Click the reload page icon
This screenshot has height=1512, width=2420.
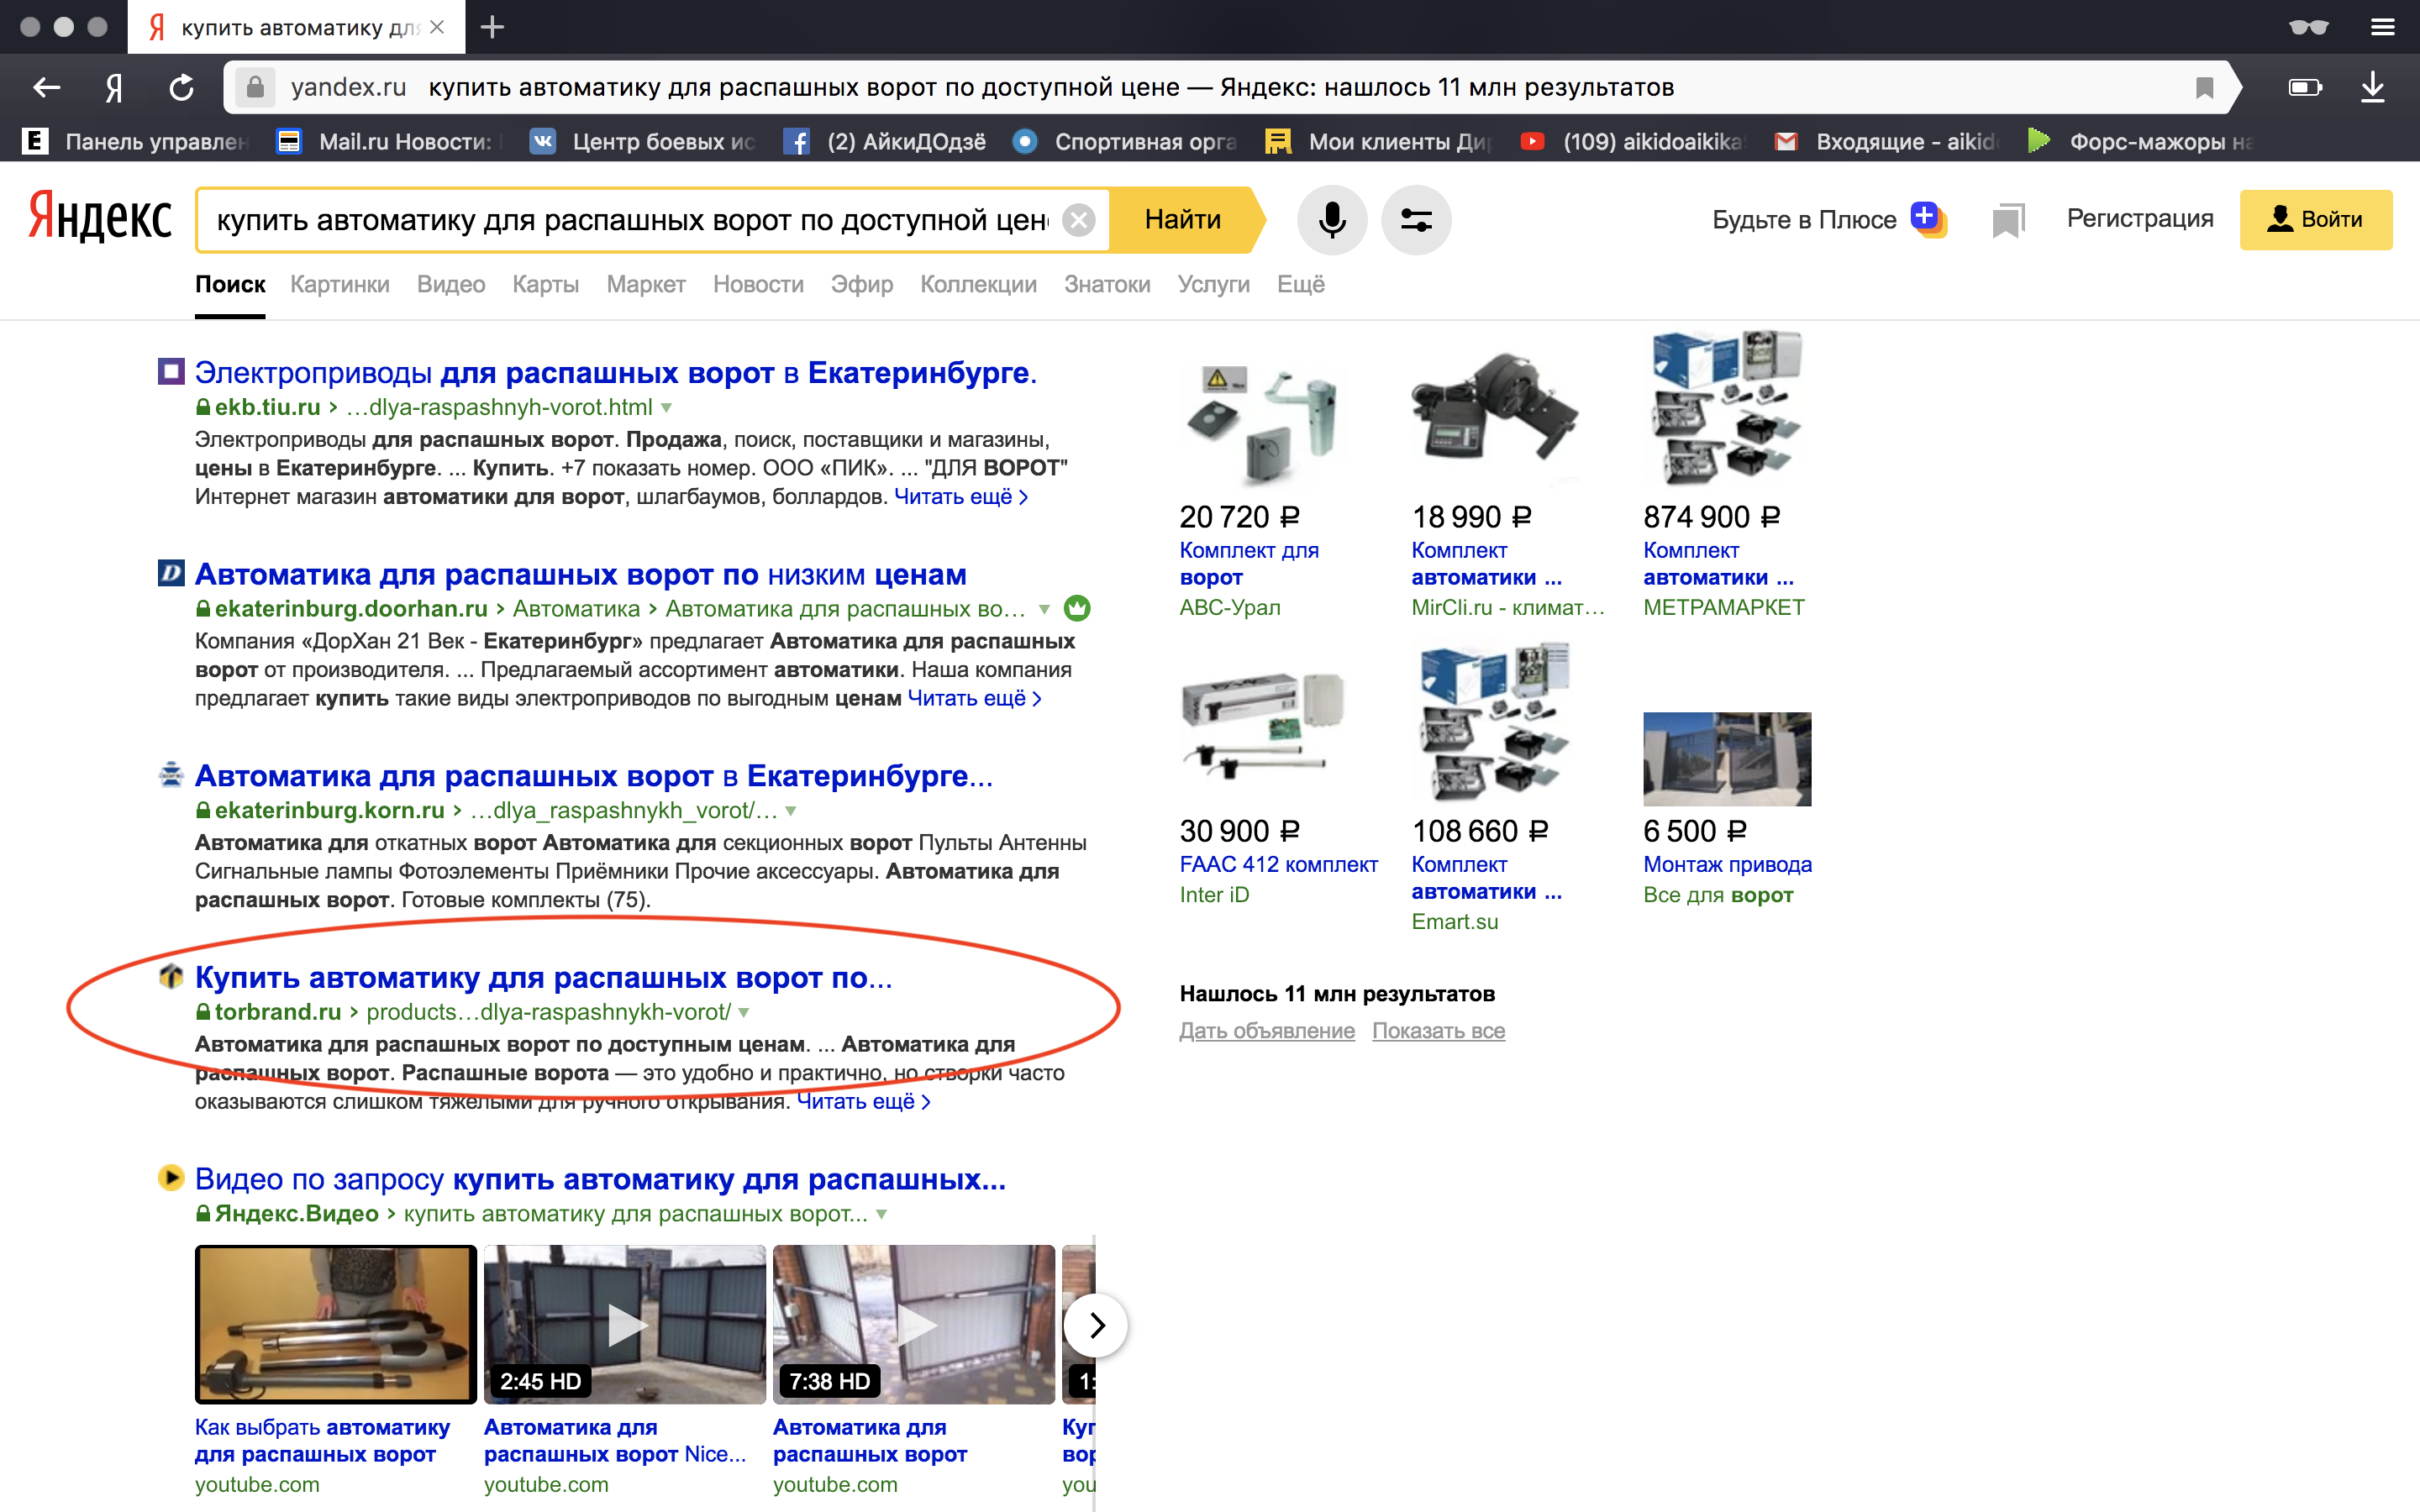[x=181, y=88]
